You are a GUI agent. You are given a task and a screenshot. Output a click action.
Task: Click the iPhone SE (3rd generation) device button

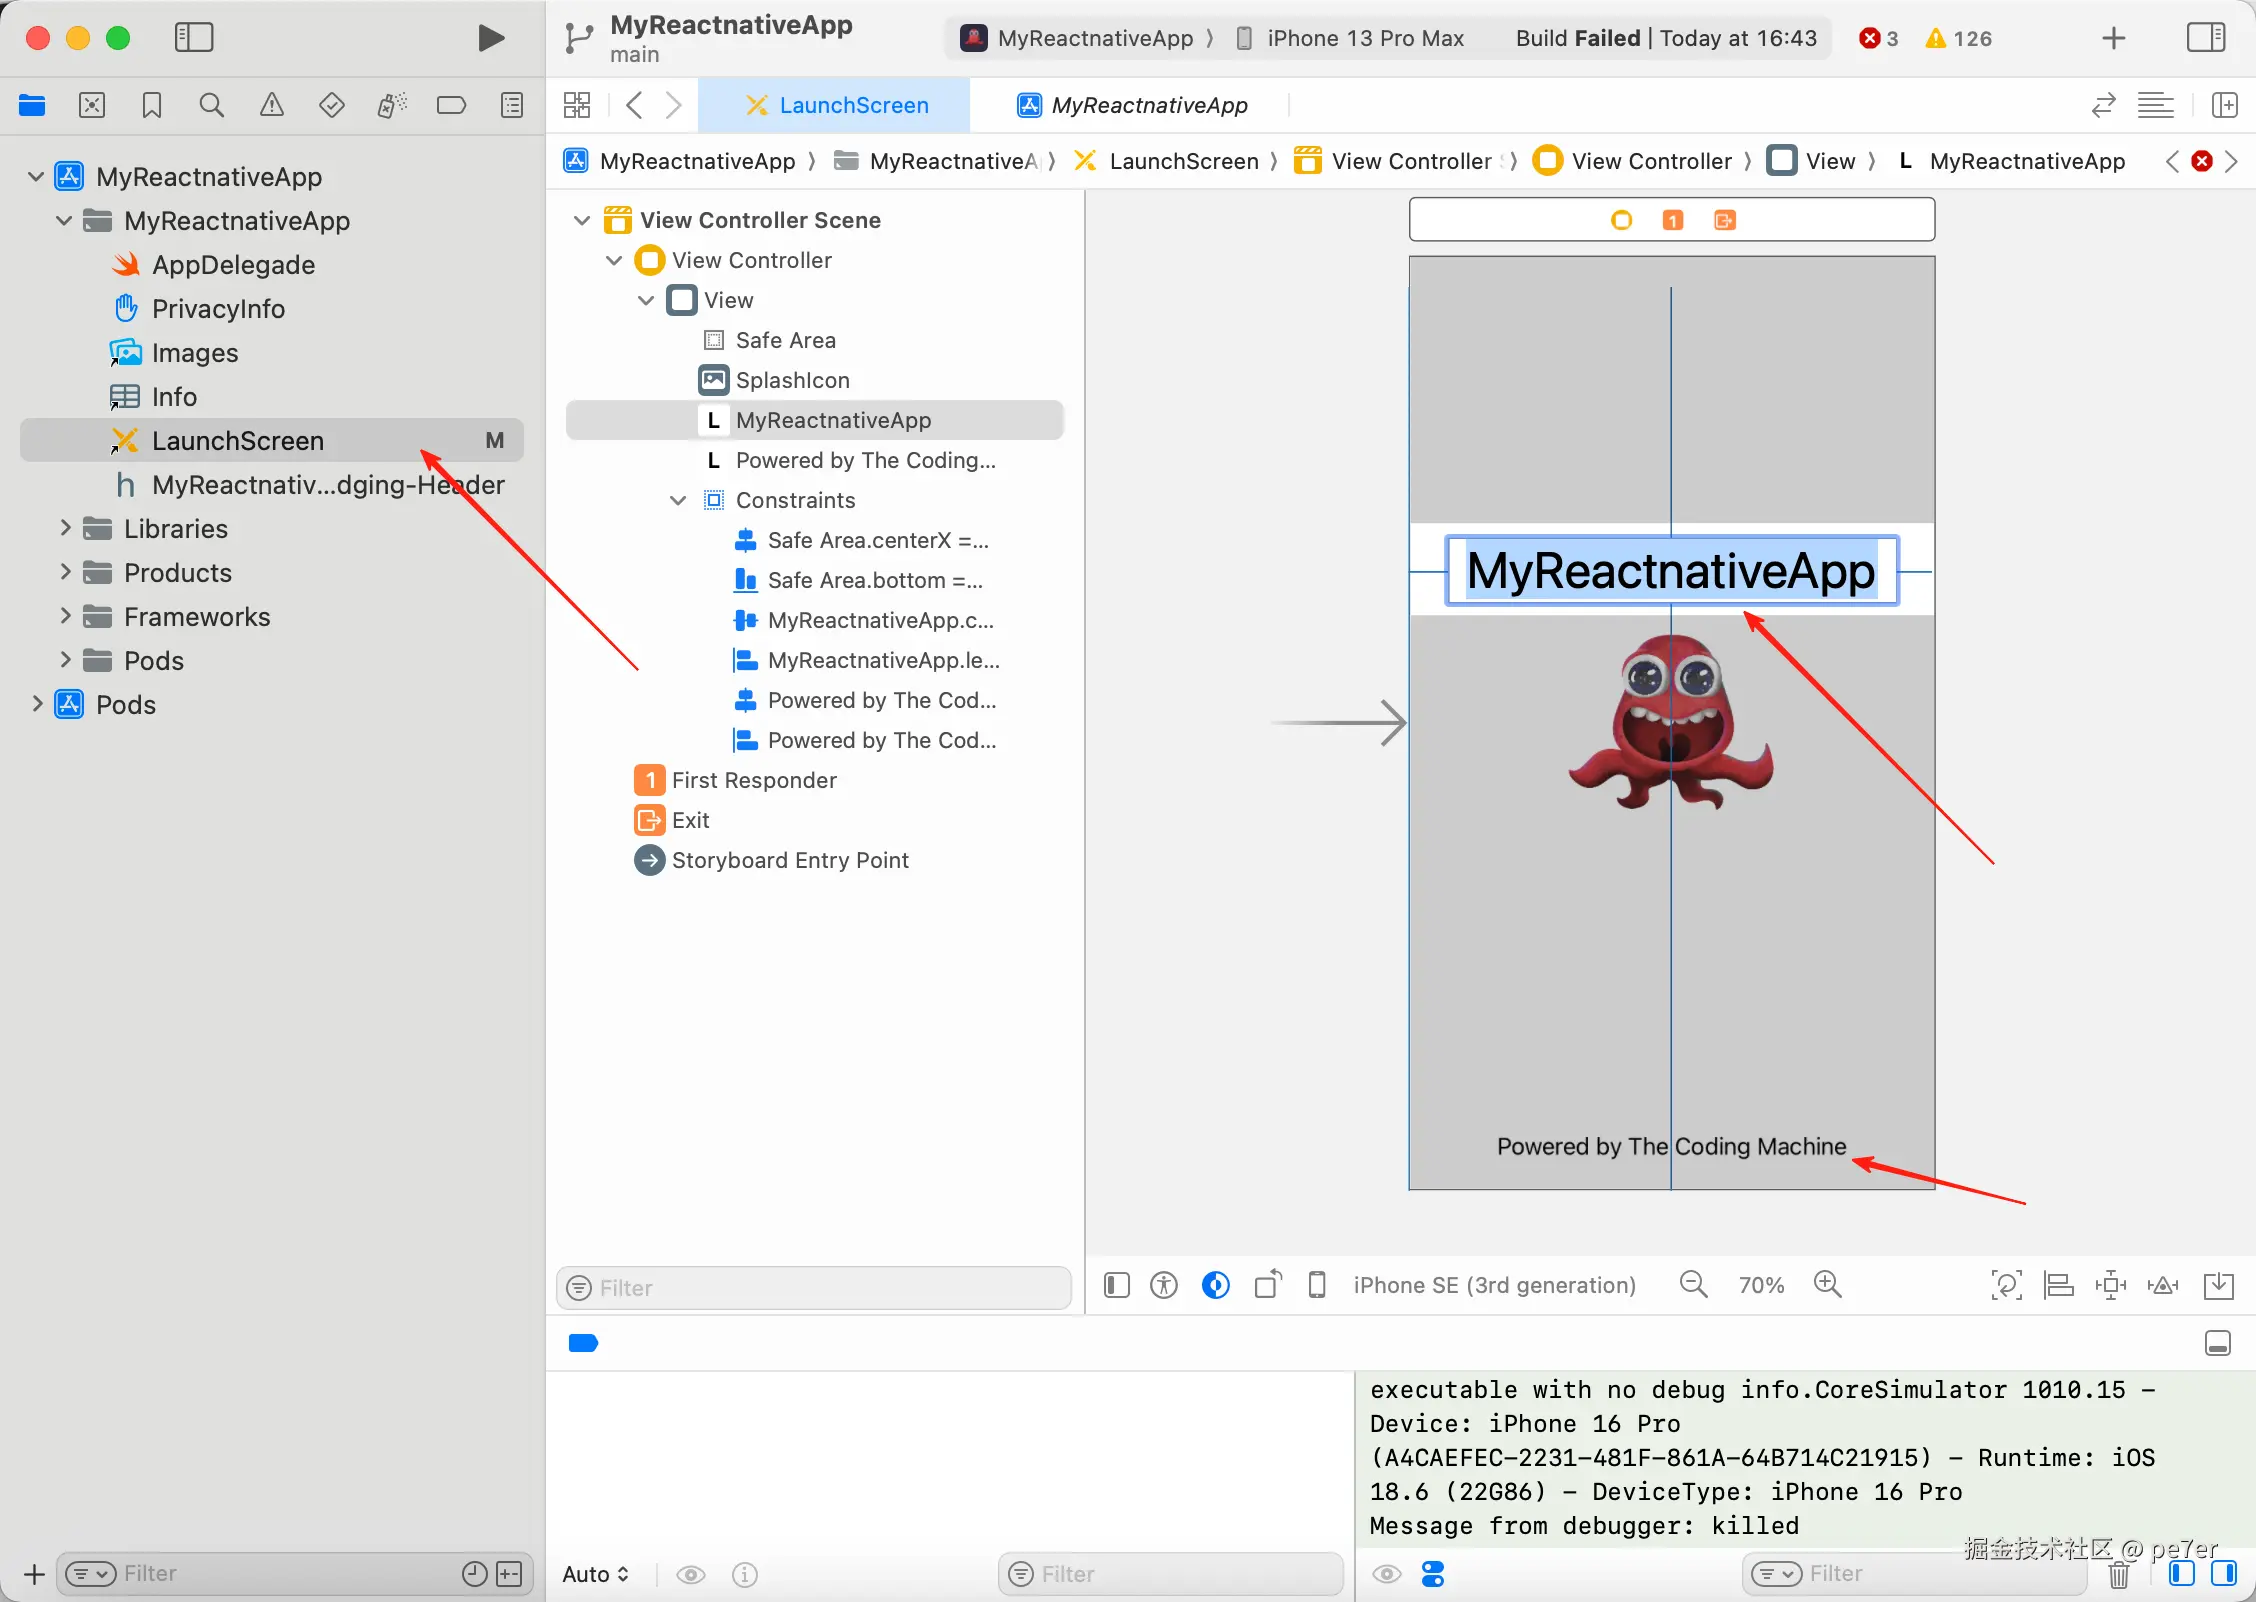point(1493,1285)
